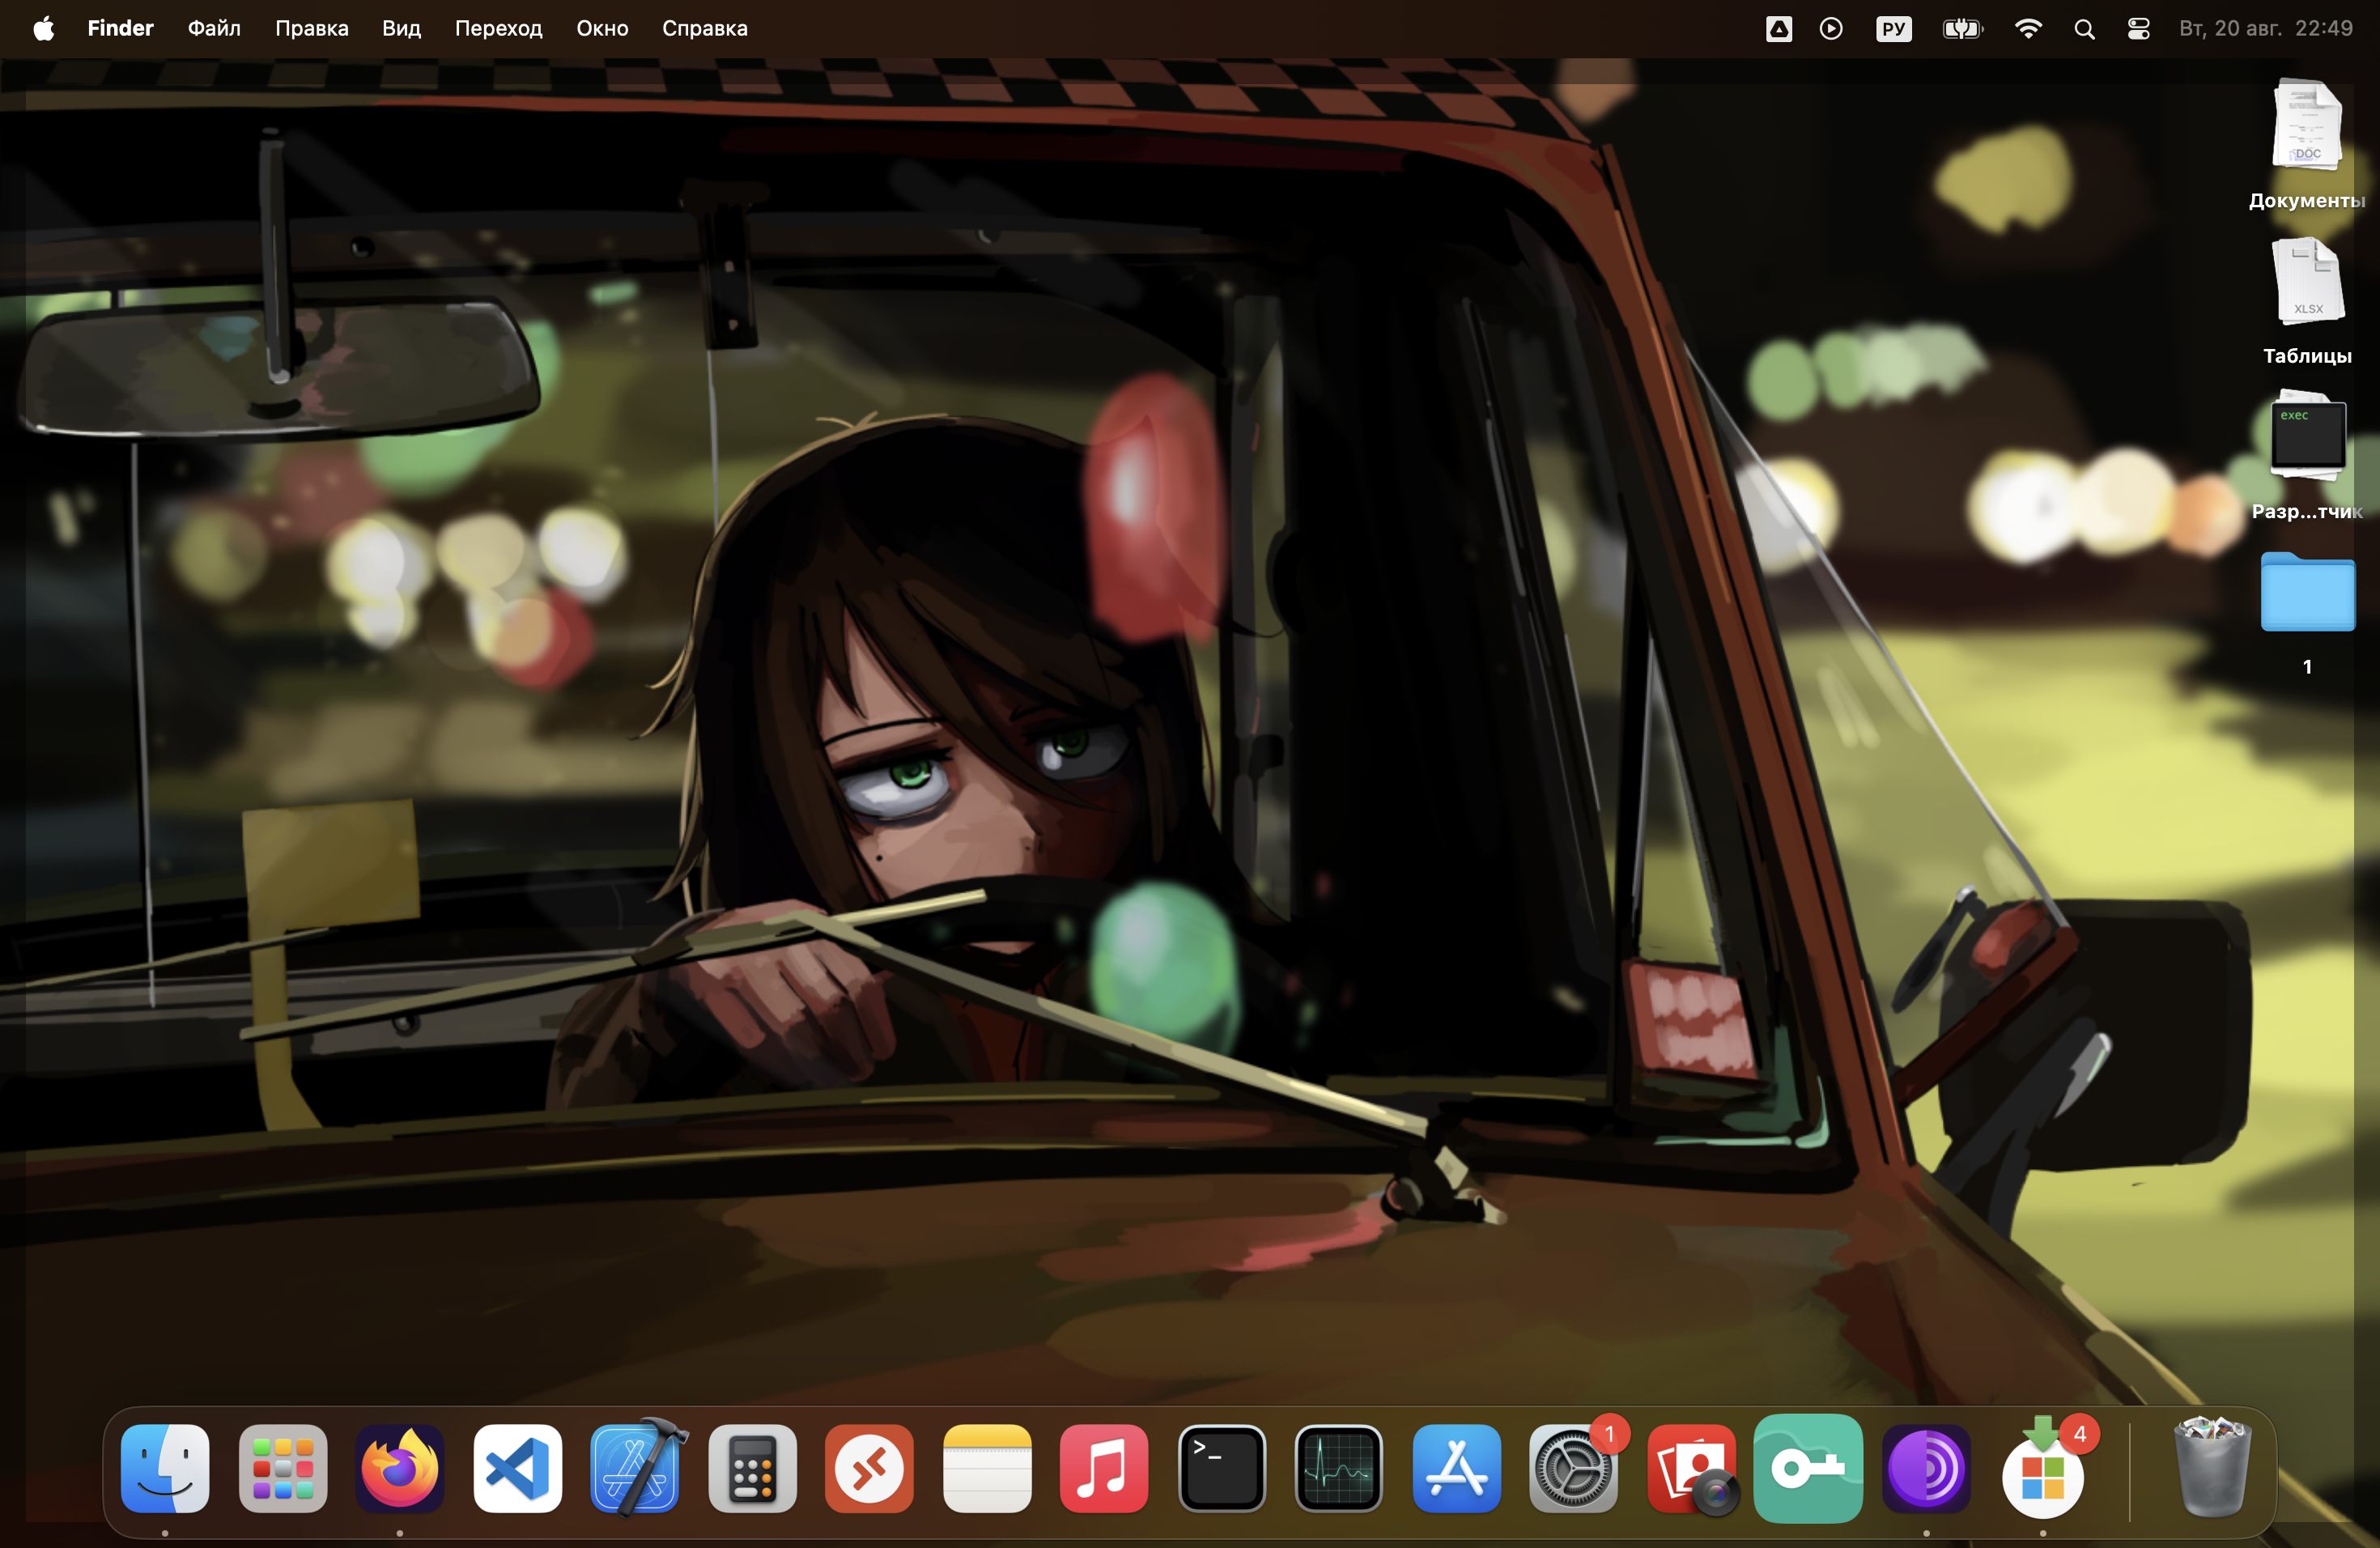
Task: Open Launchpad app grid
Action: click(x=282, y=1467)
